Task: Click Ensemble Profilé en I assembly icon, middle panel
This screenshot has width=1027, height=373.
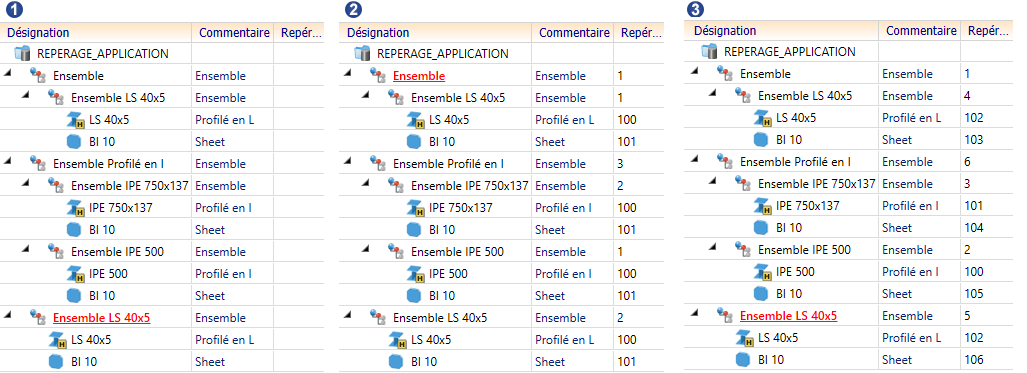Action: click(x=377, y=163)
